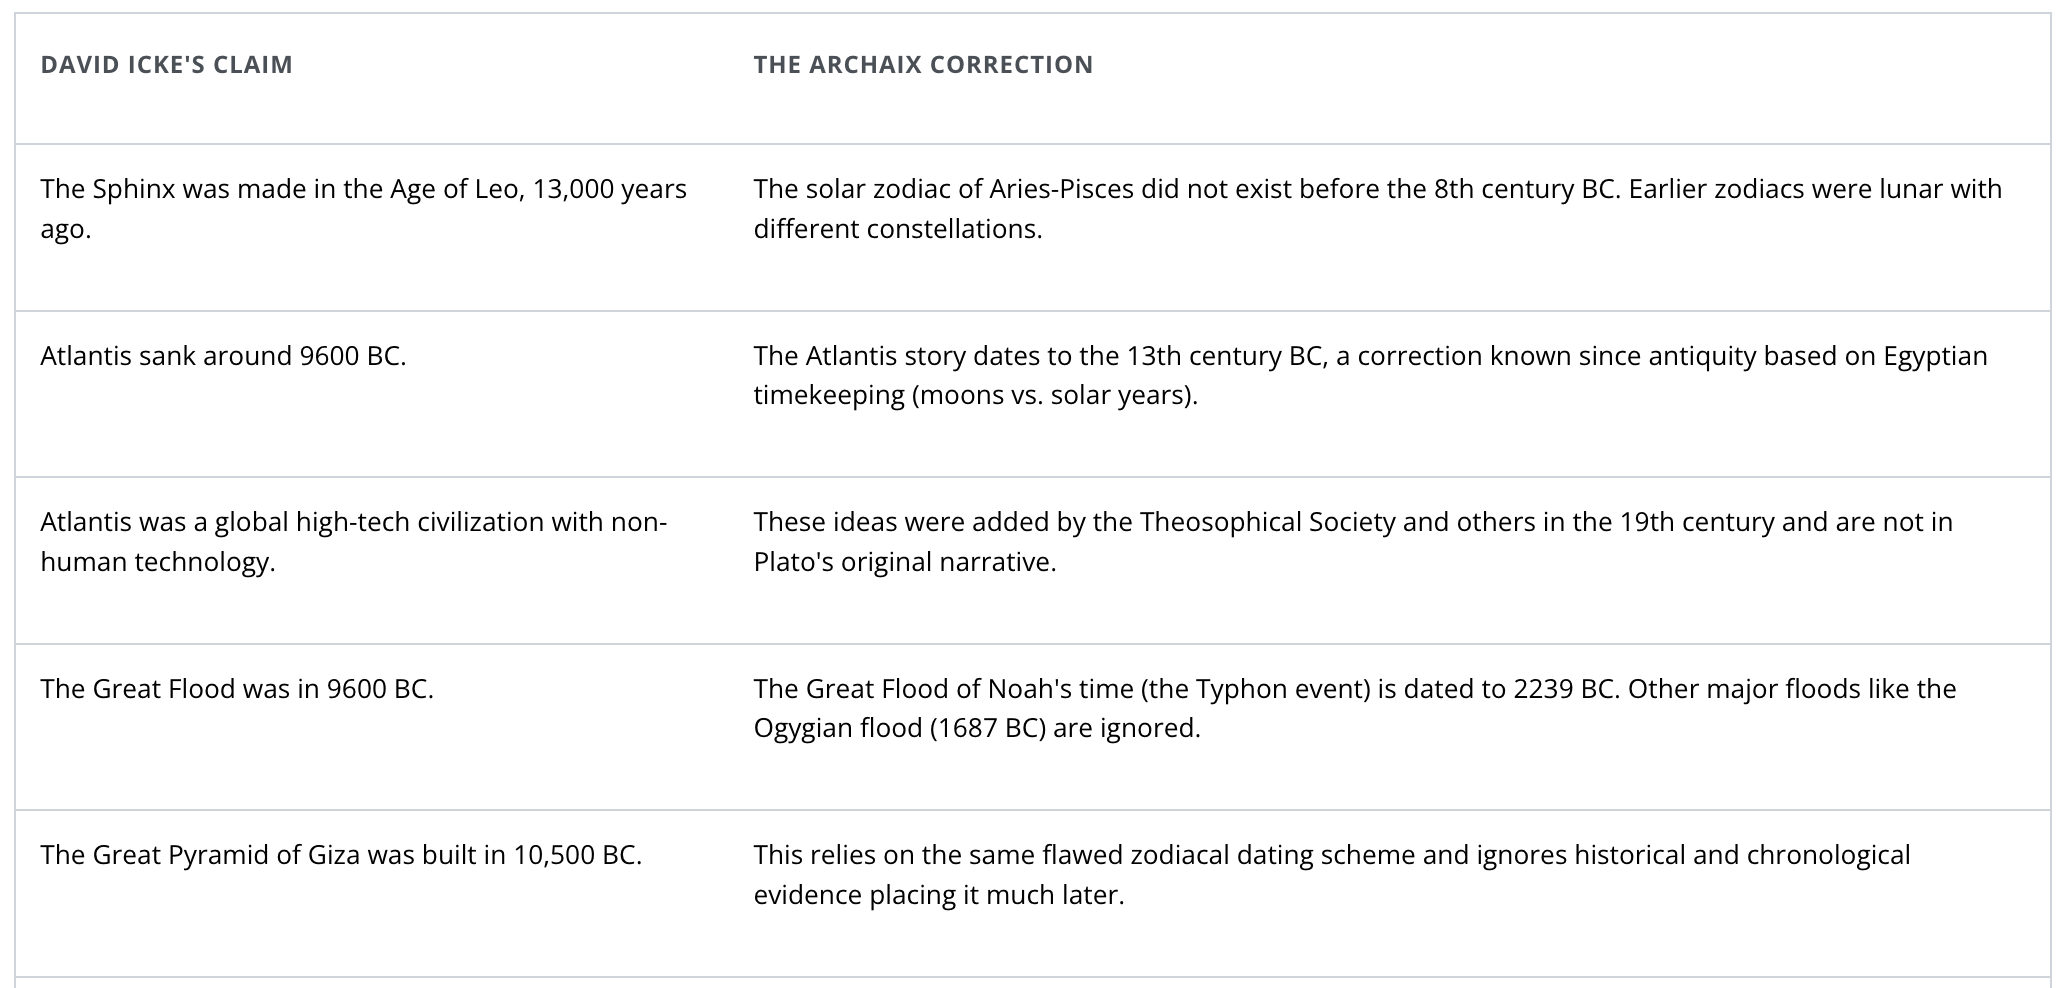Select the Great Pyramid of Giza 10,500 BC claim

(x=341, y=855)
